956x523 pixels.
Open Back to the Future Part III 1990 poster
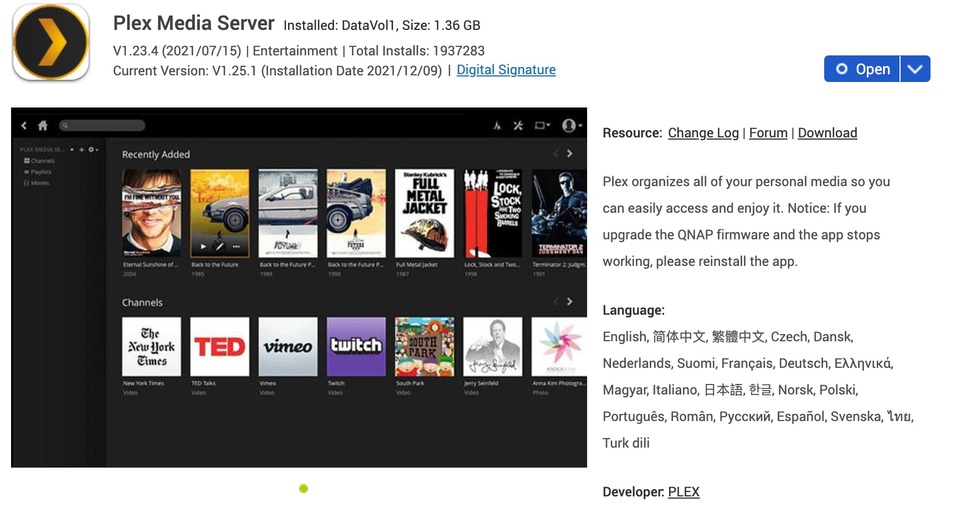click(356, 213)
